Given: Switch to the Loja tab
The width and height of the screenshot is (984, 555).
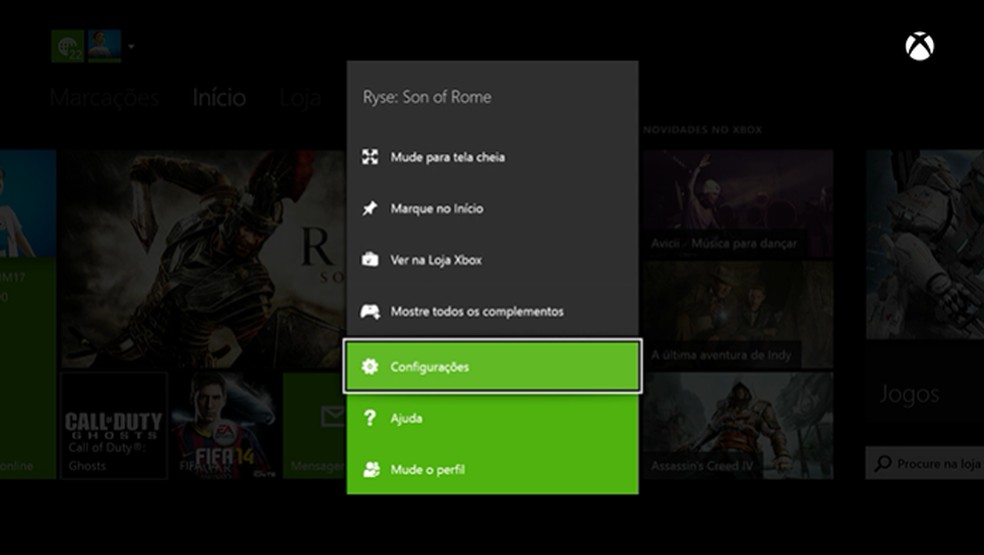Looking at the screenshot, I should coord(301,98).
